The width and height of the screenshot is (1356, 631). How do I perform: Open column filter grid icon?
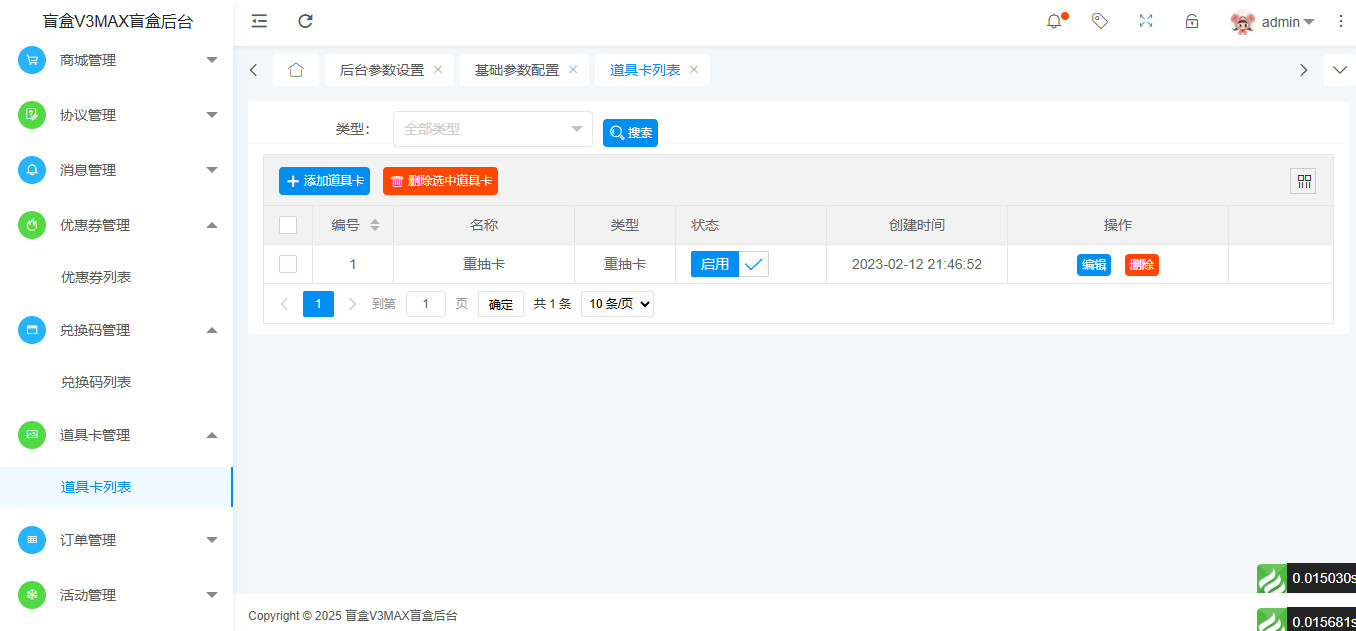[1303, 181]
